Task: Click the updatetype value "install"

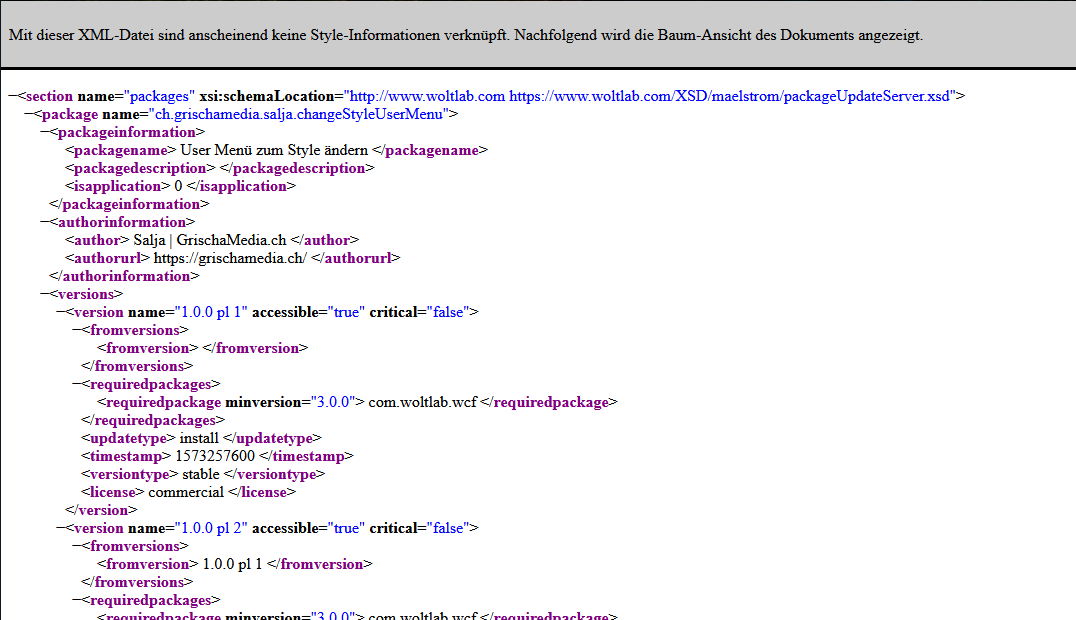Action: (x=199, y=439)
